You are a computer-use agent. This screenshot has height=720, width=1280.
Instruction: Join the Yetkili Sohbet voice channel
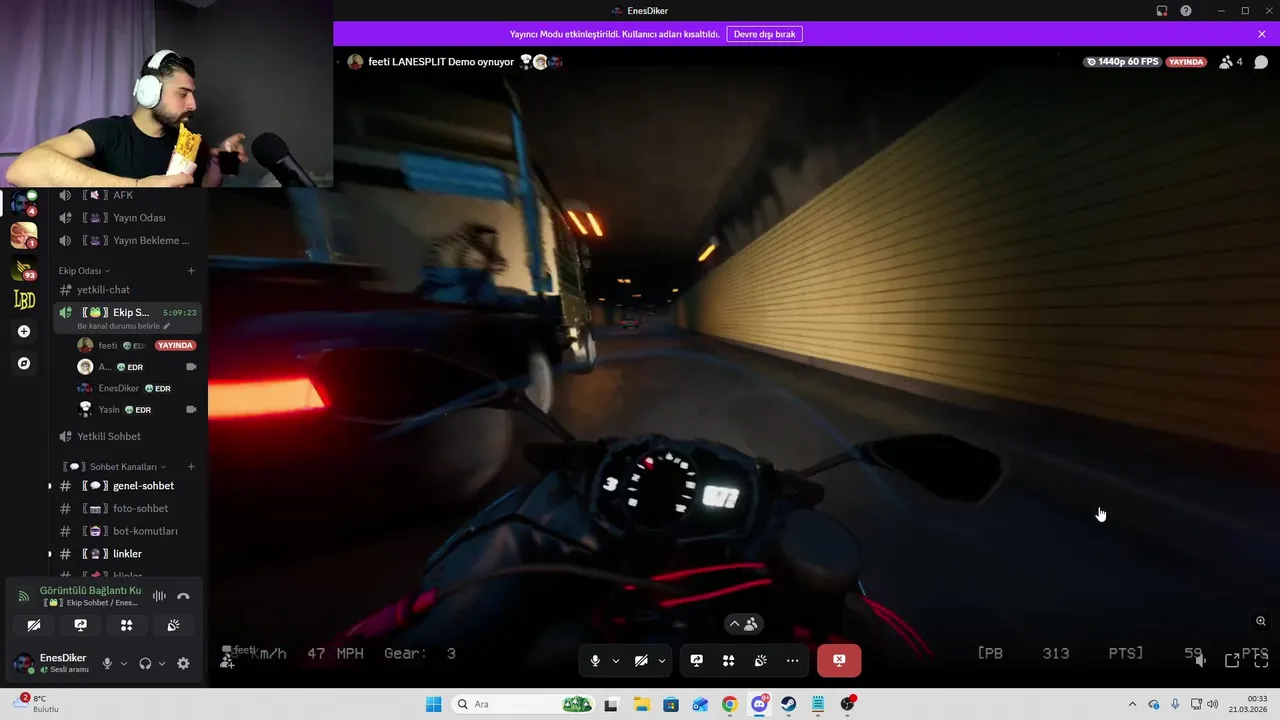point(128,437)
